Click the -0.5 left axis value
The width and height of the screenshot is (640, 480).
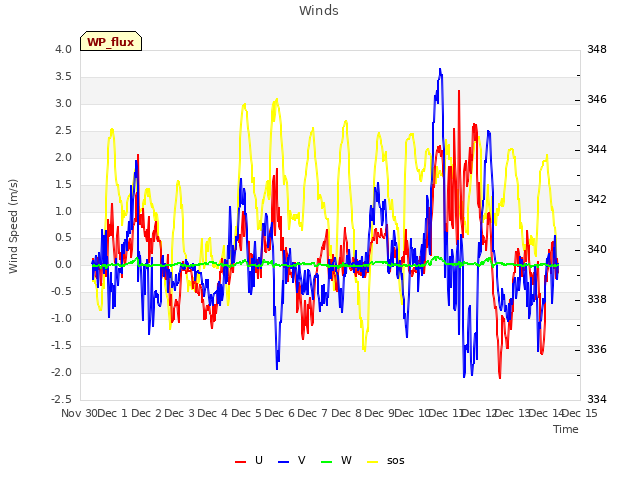click(x=61, y=291)
